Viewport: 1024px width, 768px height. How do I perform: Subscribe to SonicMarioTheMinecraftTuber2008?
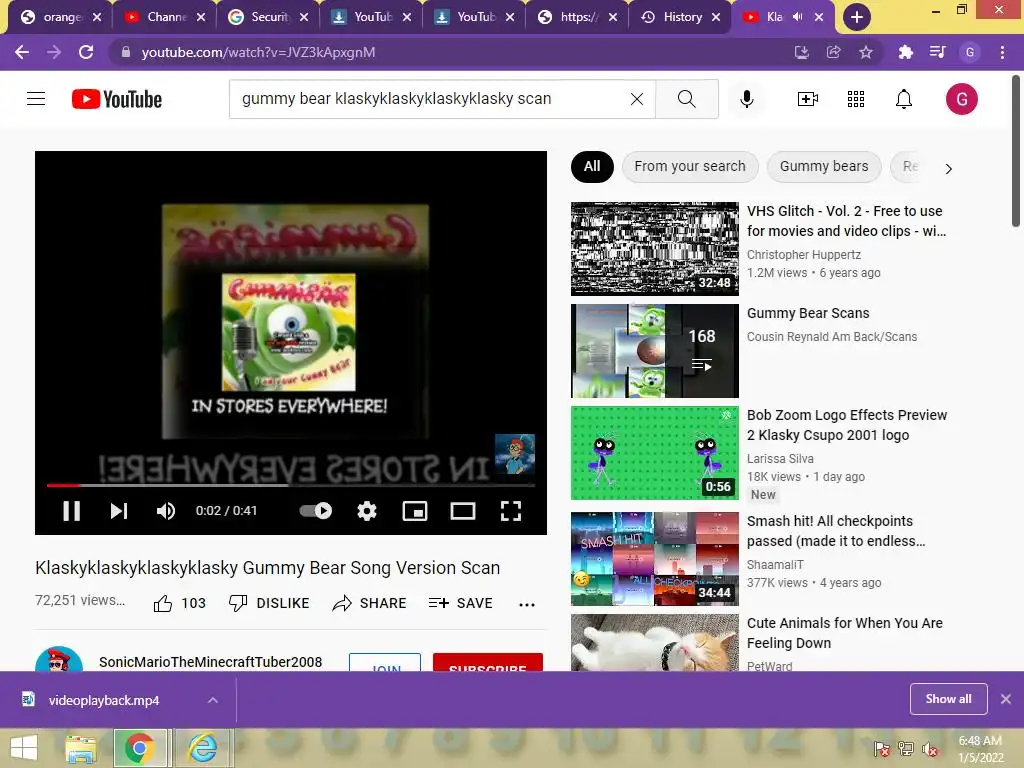coord(488,662)
